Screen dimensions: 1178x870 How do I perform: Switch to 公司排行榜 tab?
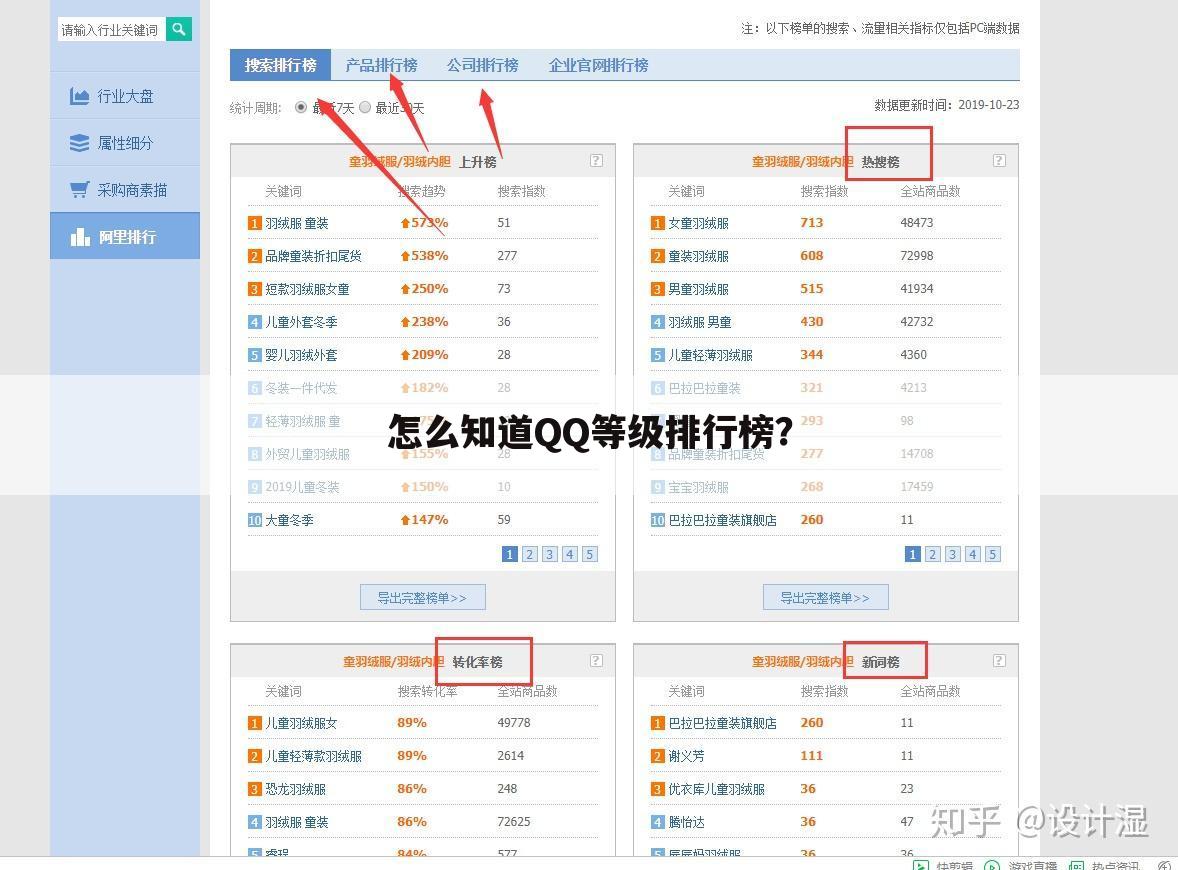[482, 65]
